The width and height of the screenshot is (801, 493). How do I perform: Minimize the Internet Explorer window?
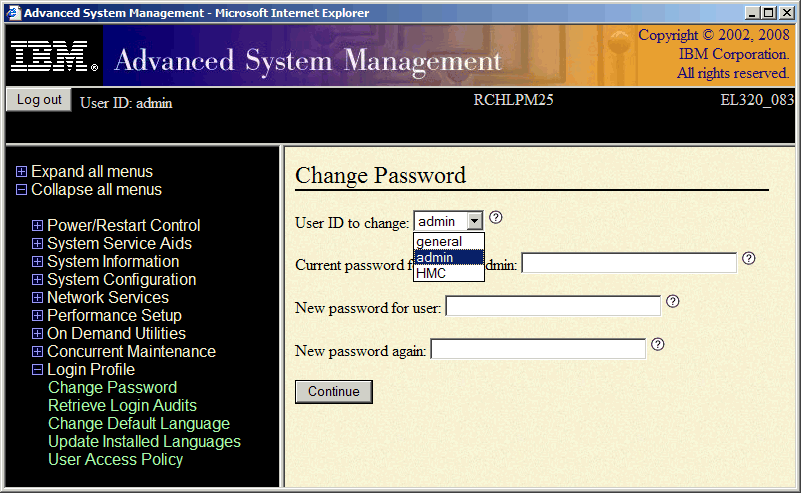[x=752, y=13]
